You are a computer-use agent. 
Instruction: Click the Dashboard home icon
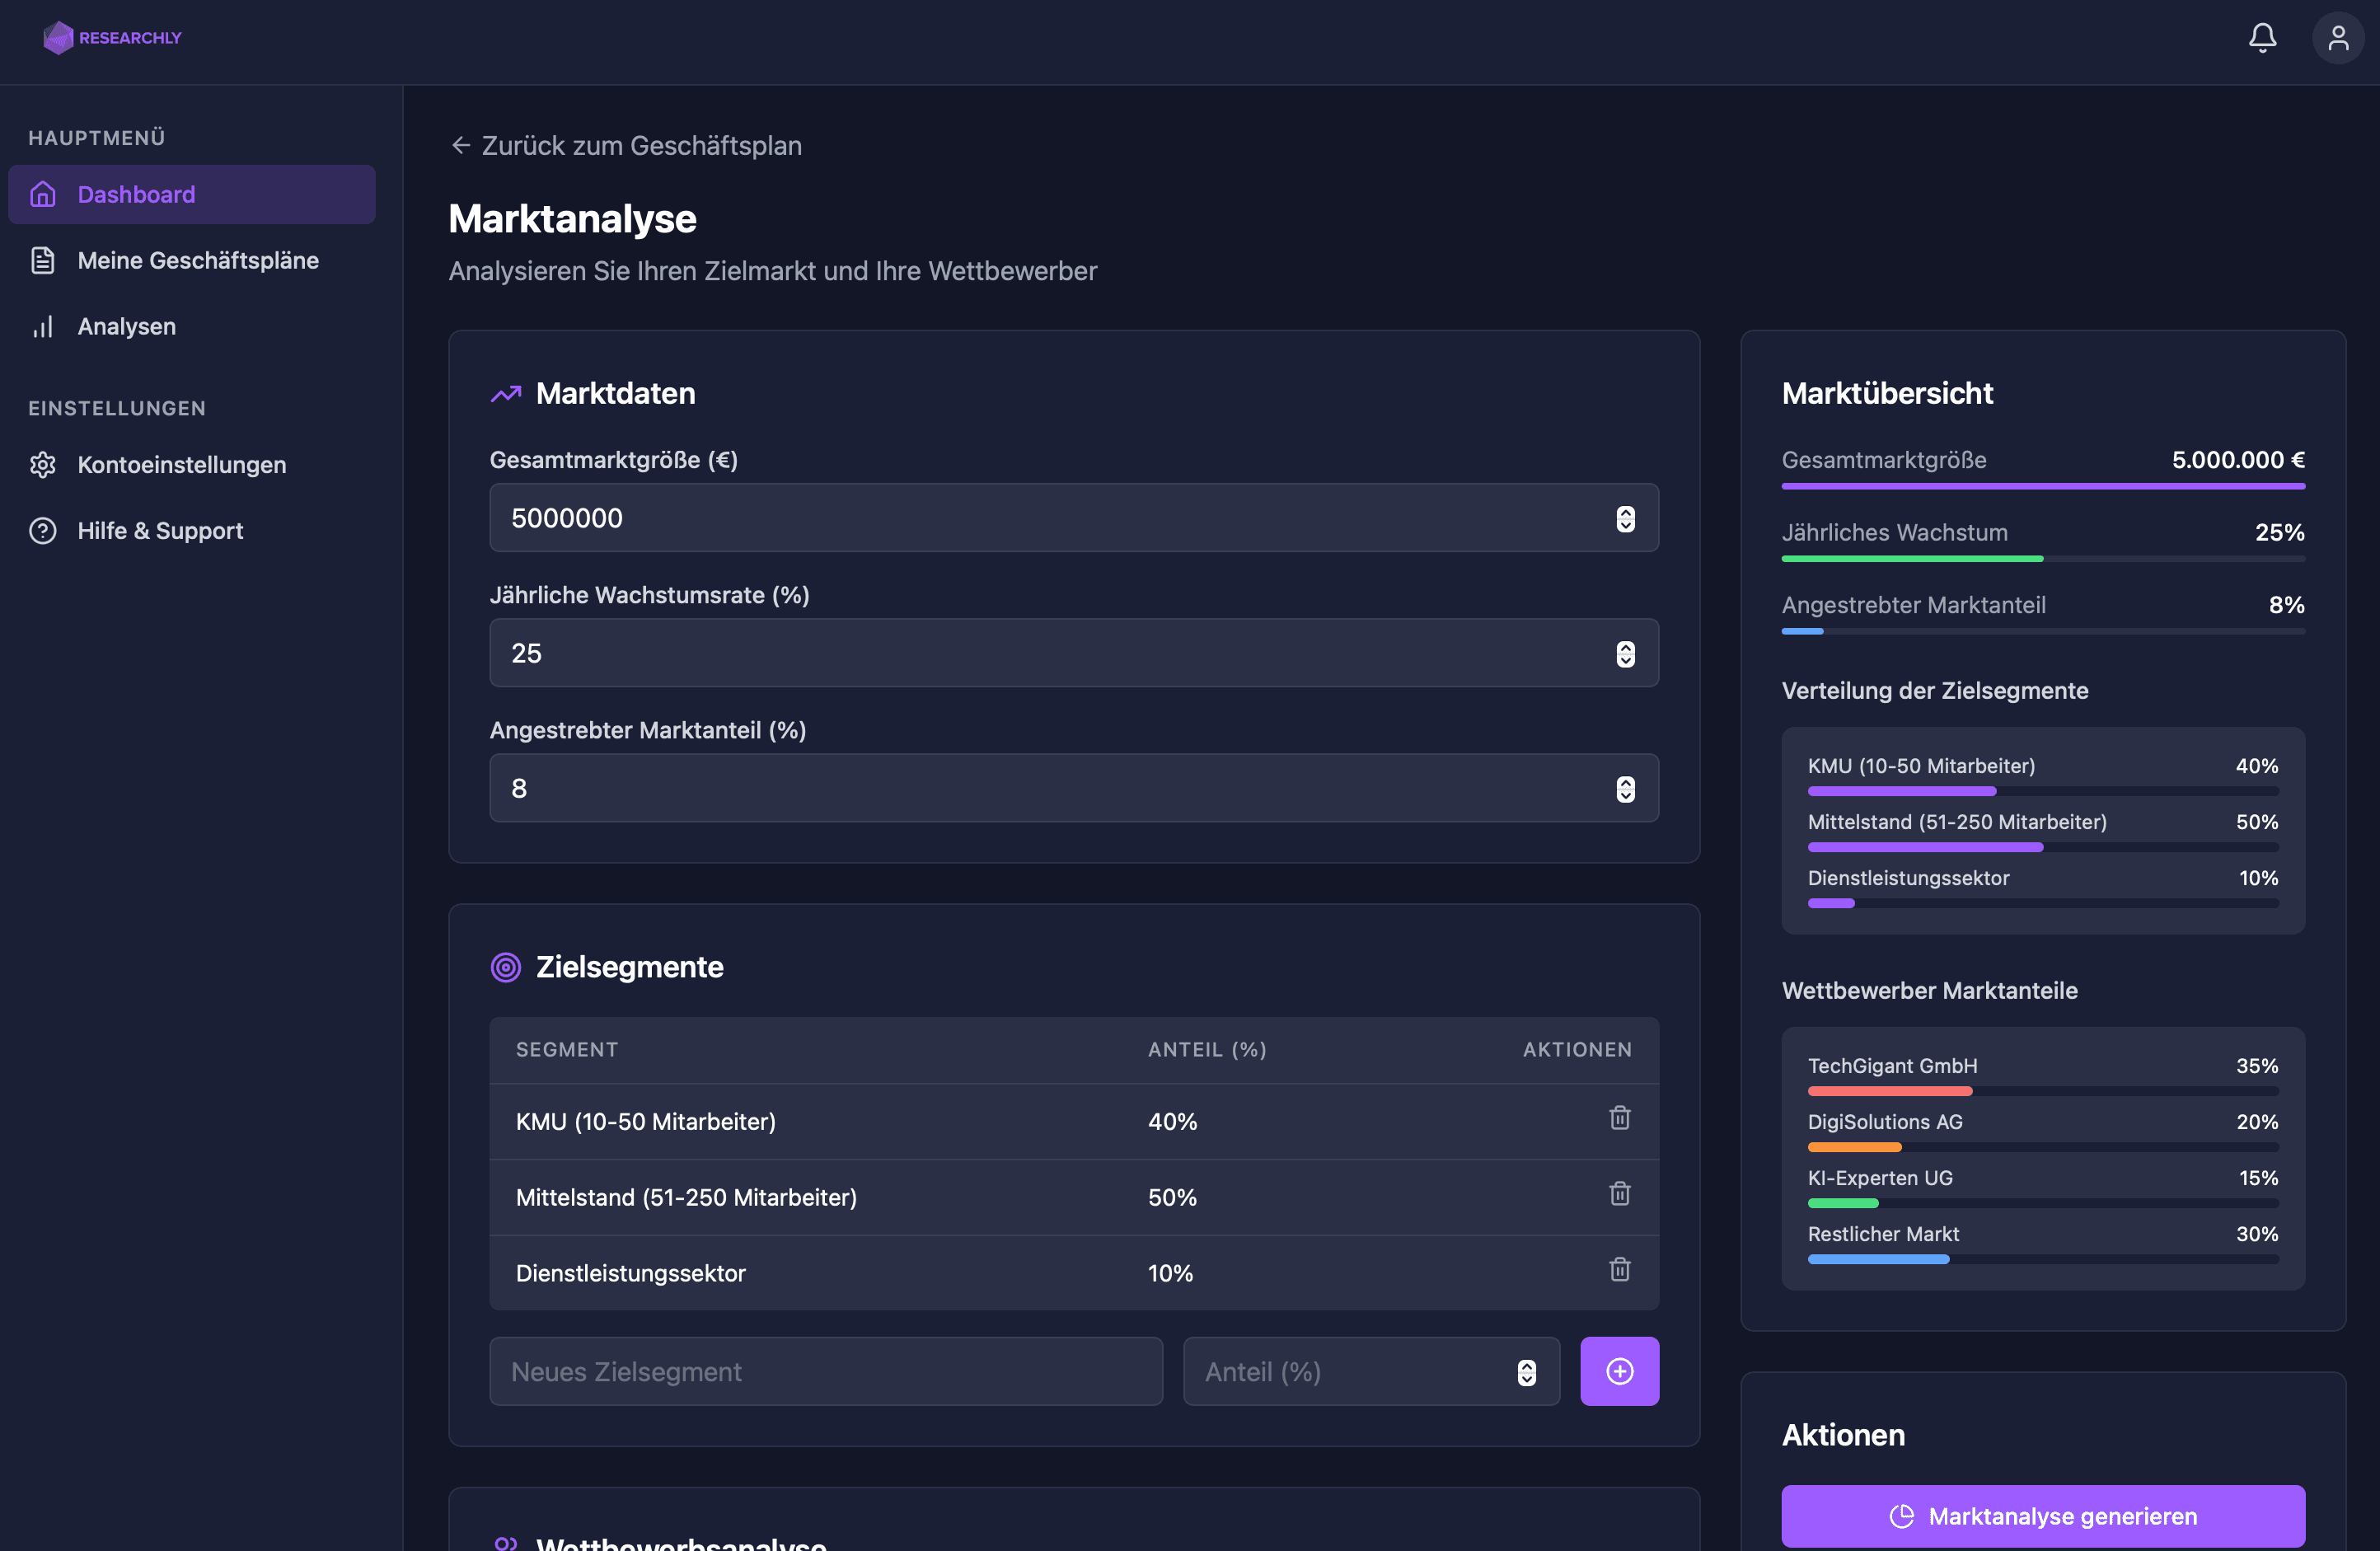tap(43, 194)
